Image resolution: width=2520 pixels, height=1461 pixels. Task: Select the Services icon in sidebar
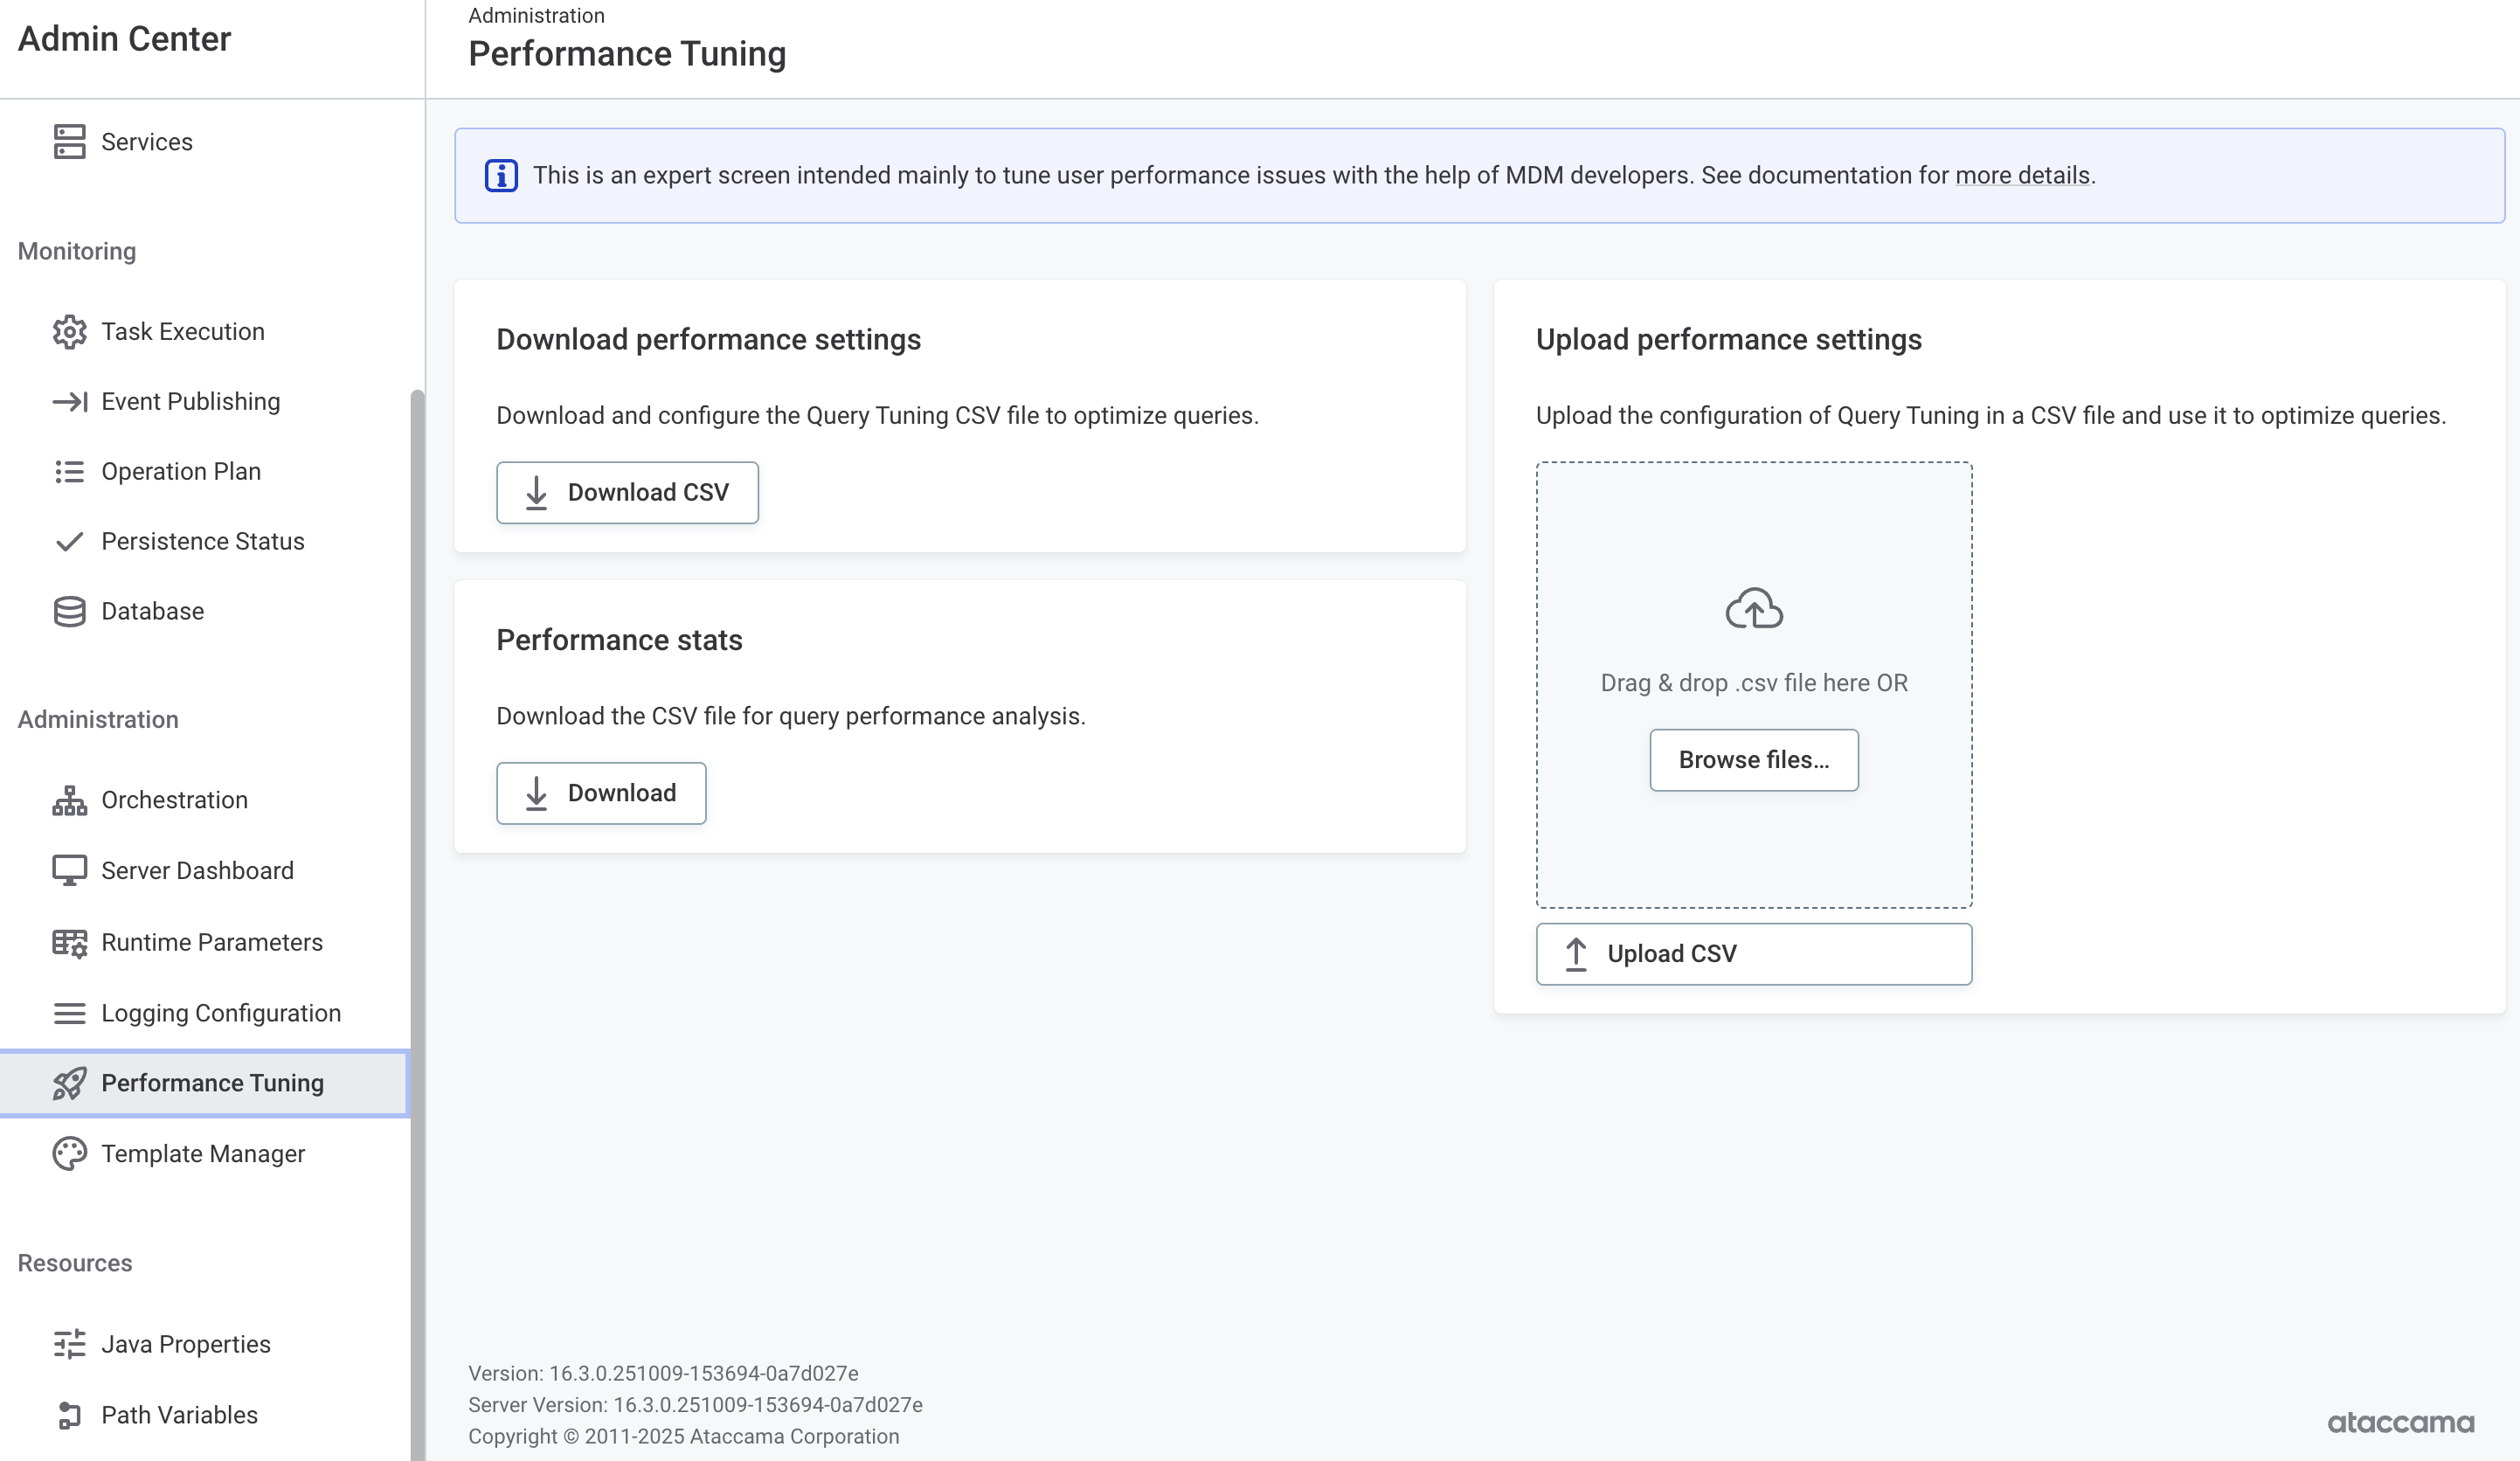tap(69, 141)
